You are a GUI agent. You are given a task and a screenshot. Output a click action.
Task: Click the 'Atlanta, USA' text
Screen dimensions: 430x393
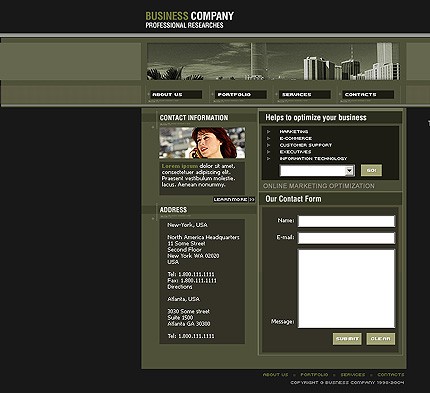(x=183, y=299)
